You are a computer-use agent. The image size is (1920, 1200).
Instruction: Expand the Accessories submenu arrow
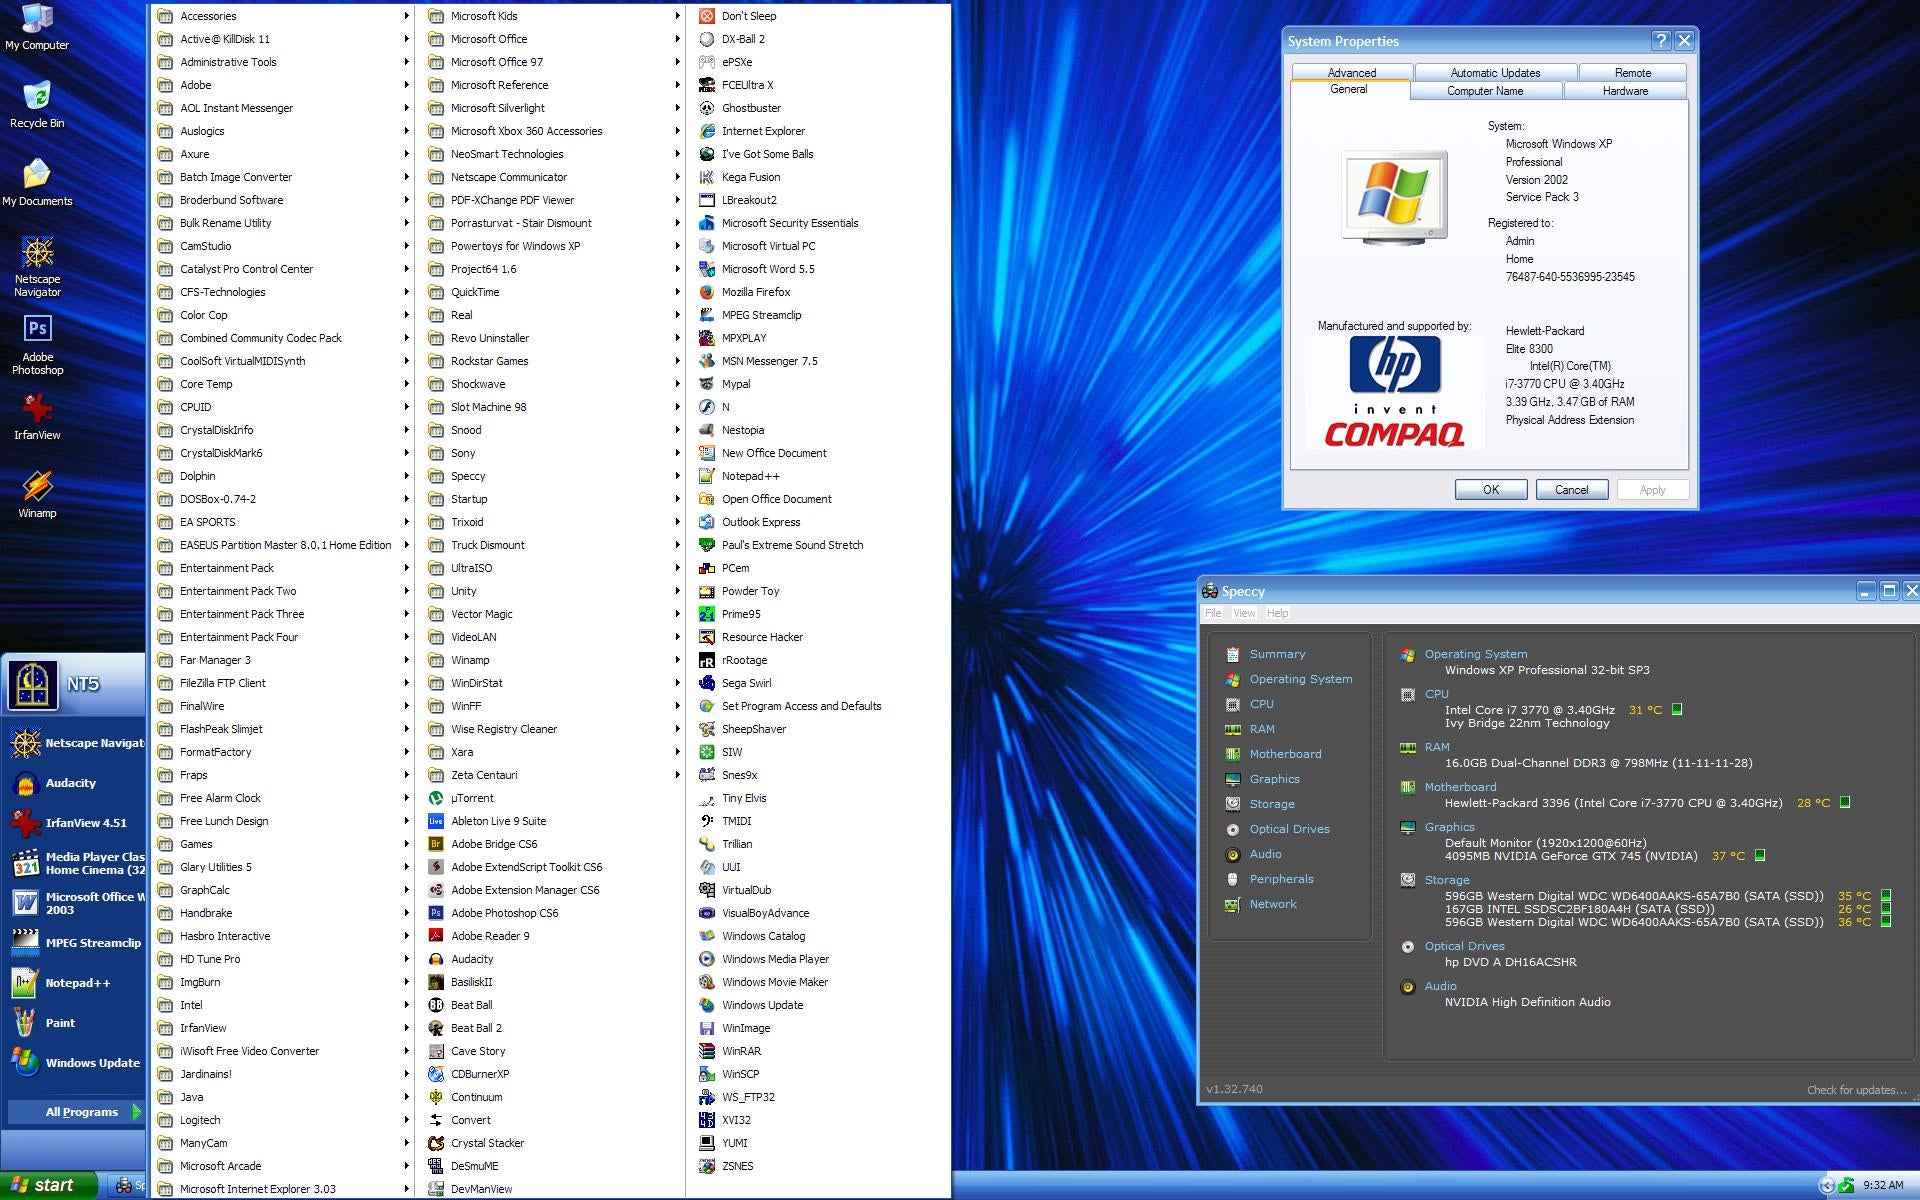(x=406, y=16)
